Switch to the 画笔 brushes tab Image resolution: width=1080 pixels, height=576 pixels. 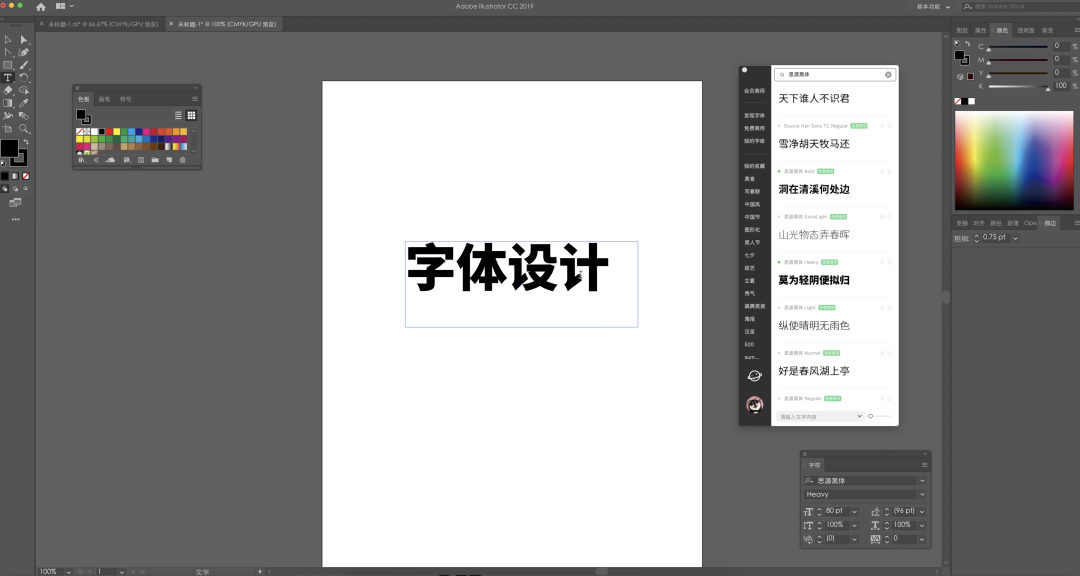tap(104, 99)
